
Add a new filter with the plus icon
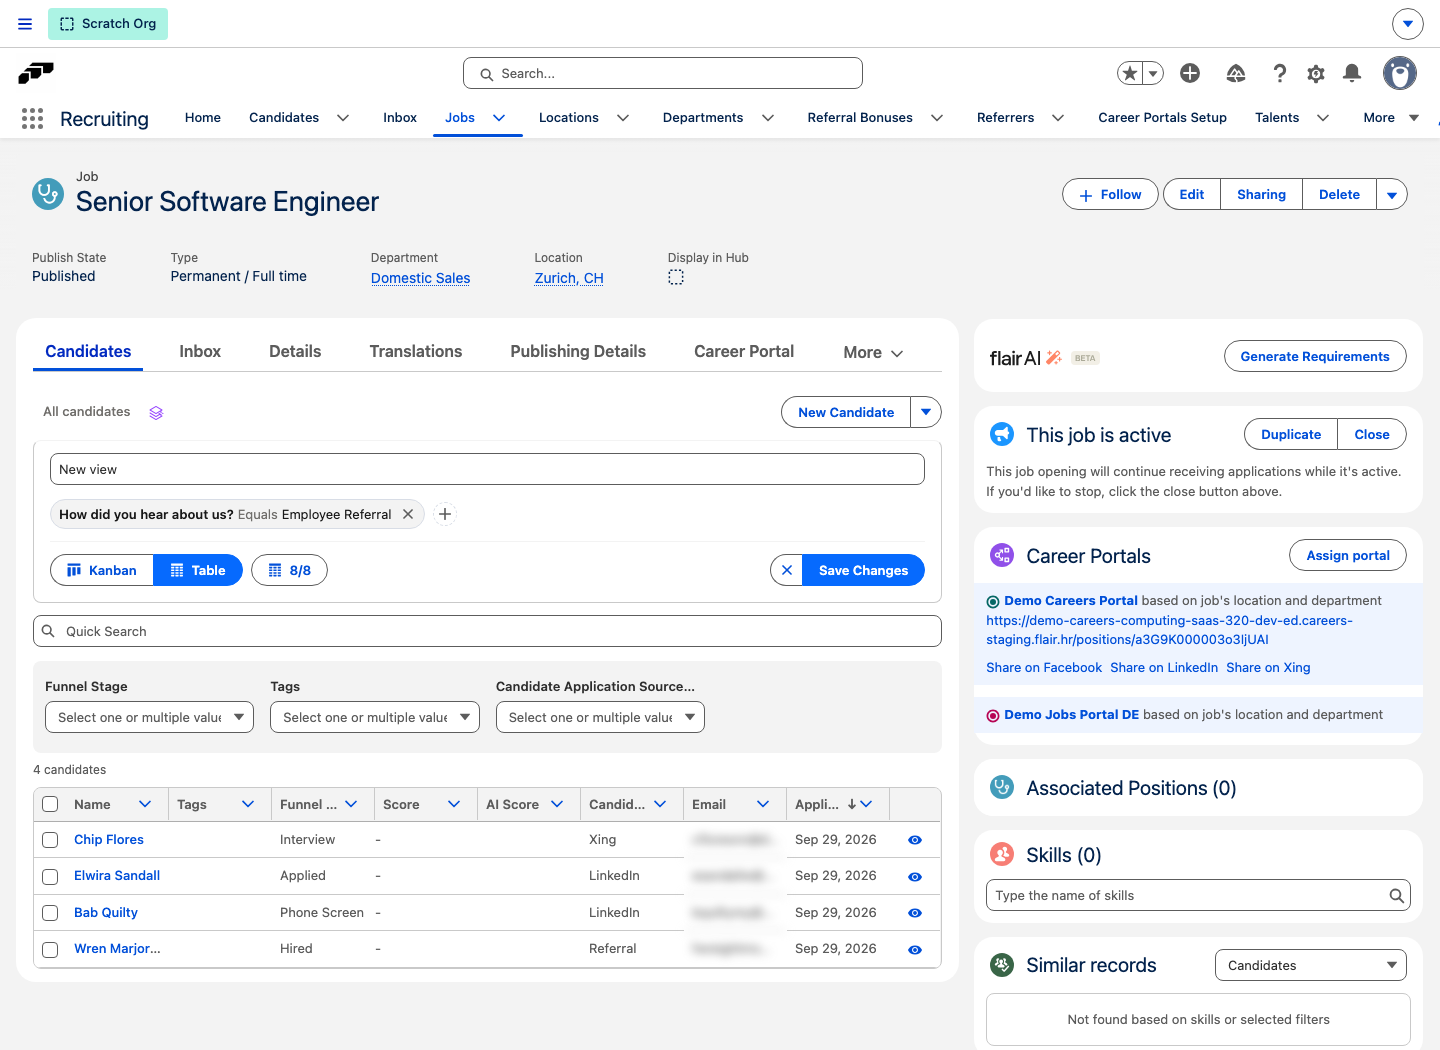(x=445, y=514)
